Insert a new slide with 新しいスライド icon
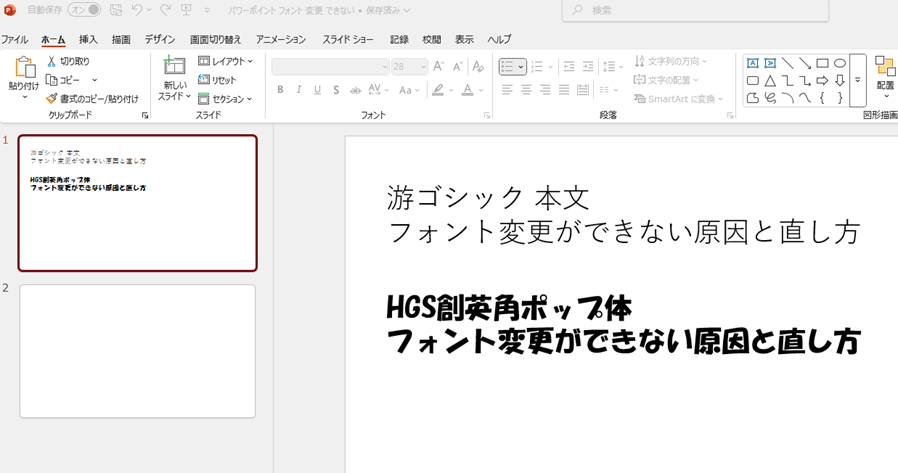This screenshot has height=473, width=898. (x=174, y=65)
